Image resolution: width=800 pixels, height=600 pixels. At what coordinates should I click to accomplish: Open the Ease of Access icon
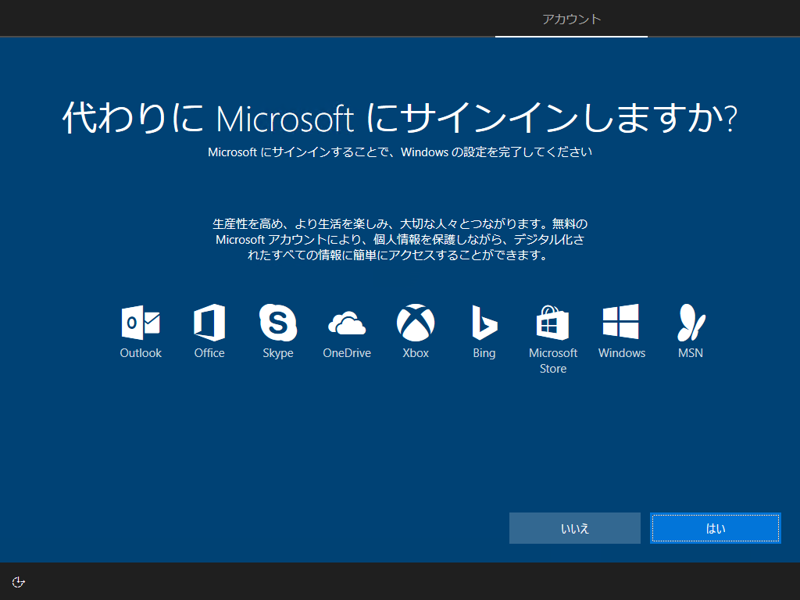pyautogui.click(x=18, y=582)
